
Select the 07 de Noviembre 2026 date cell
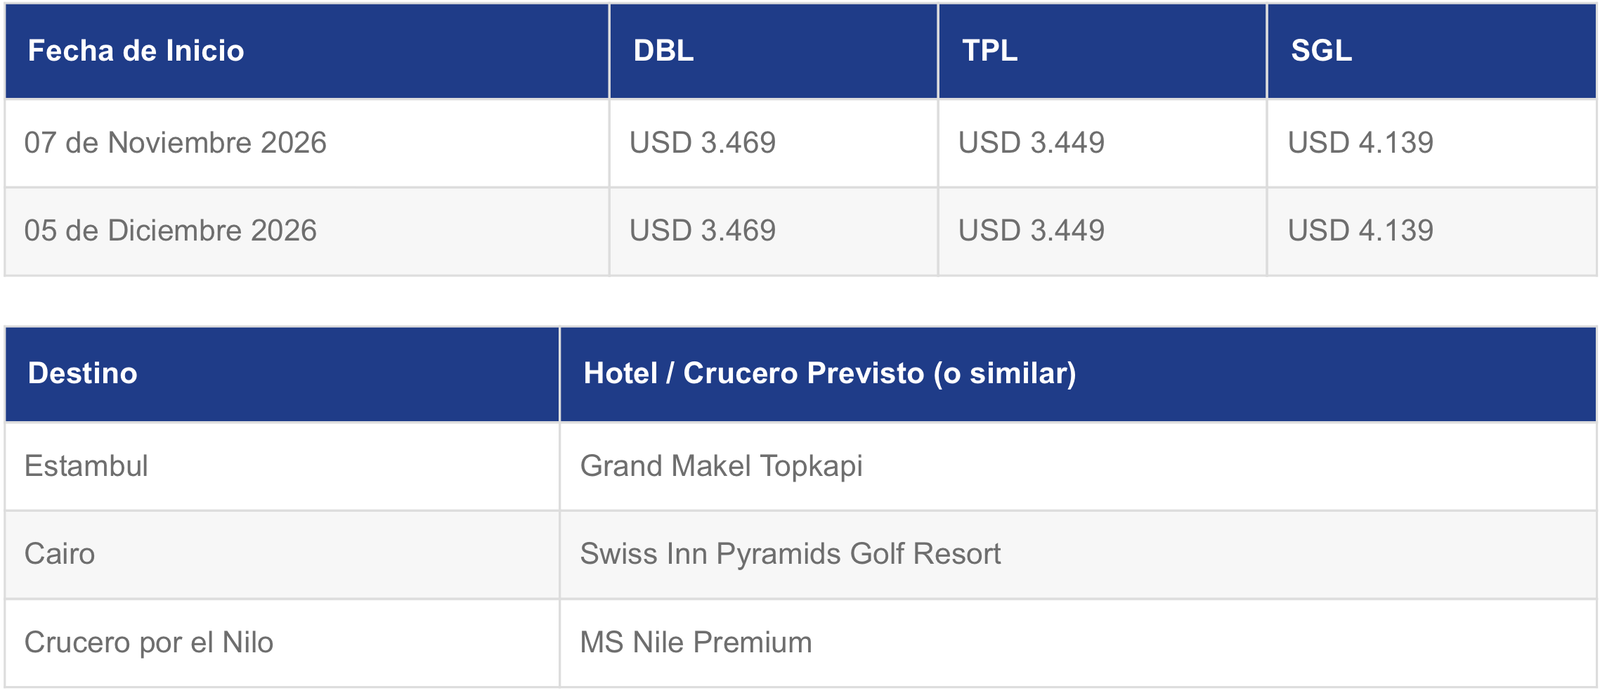307,143
